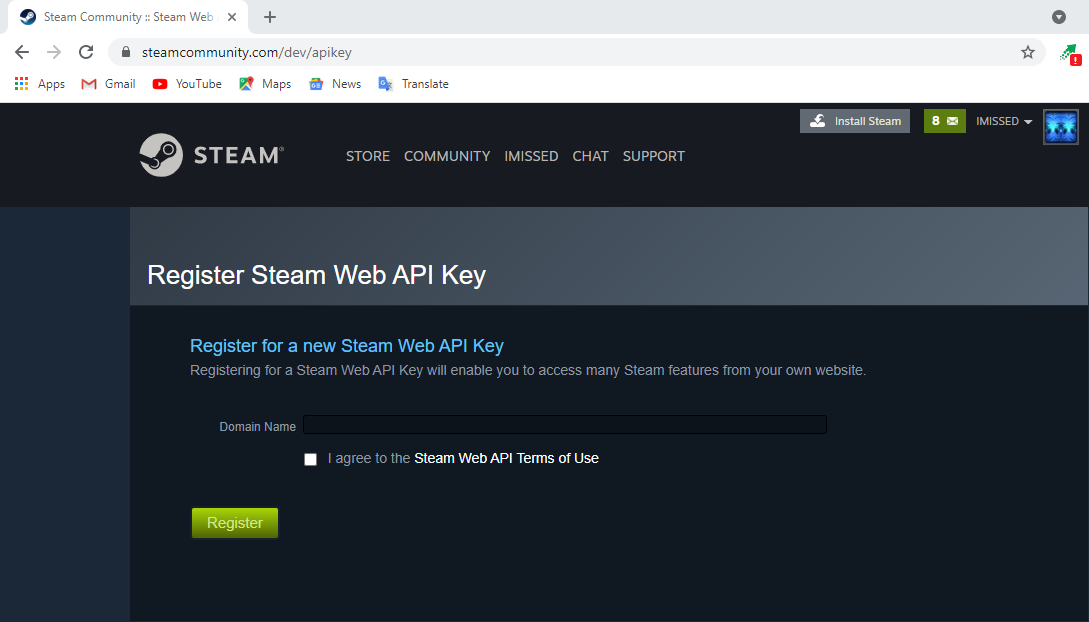This screenshot has height=622, width=1089.
Task: Open the Chrome profile dropdown arrow icon
Action: coord(1058,17)
